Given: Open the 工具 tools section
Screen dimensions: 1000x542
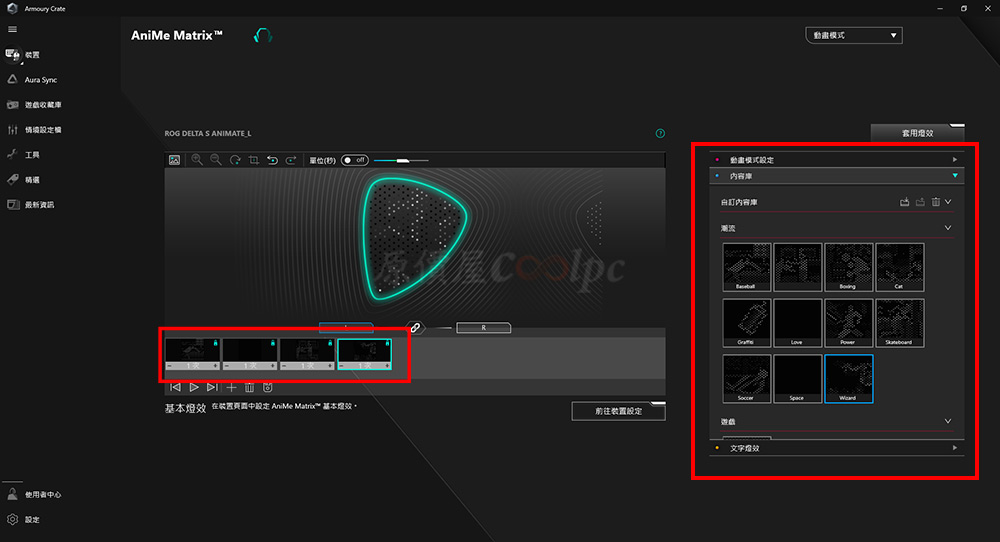Looking at the screenshot, I should (23, 154).
